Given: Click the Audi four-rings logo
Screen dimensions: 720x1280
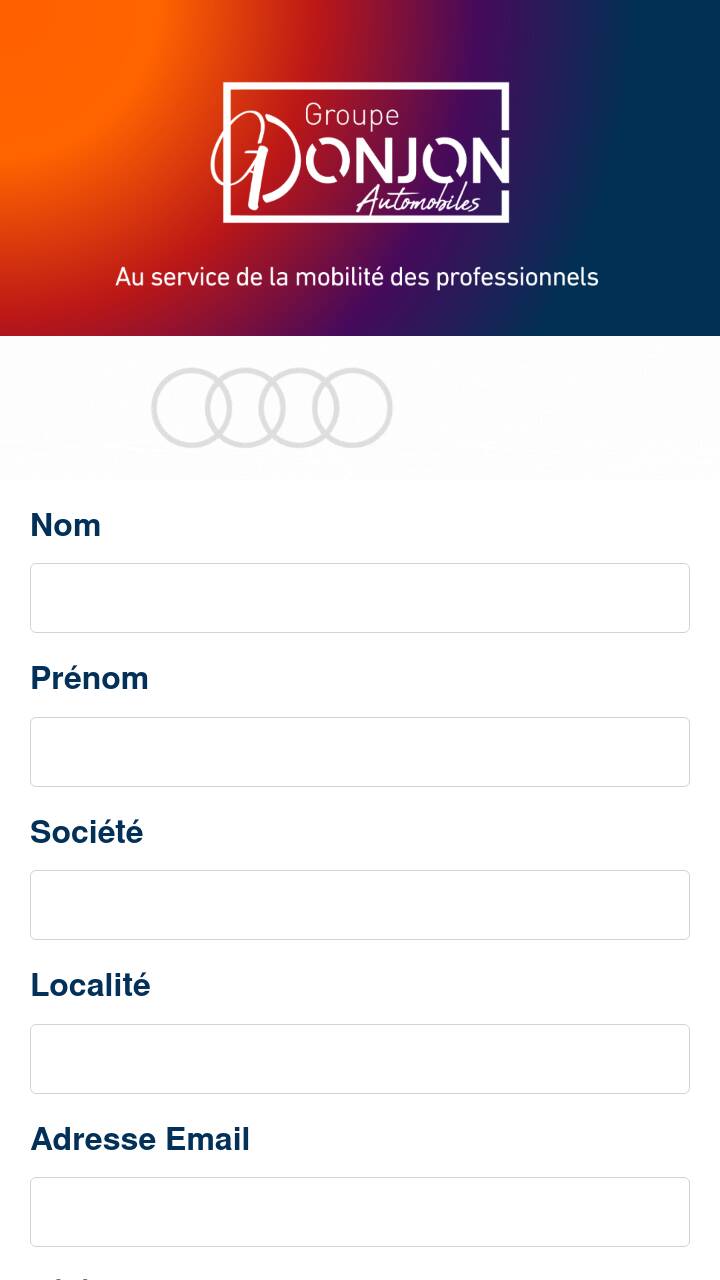Looking at the screenshot, I should point(272,408).
